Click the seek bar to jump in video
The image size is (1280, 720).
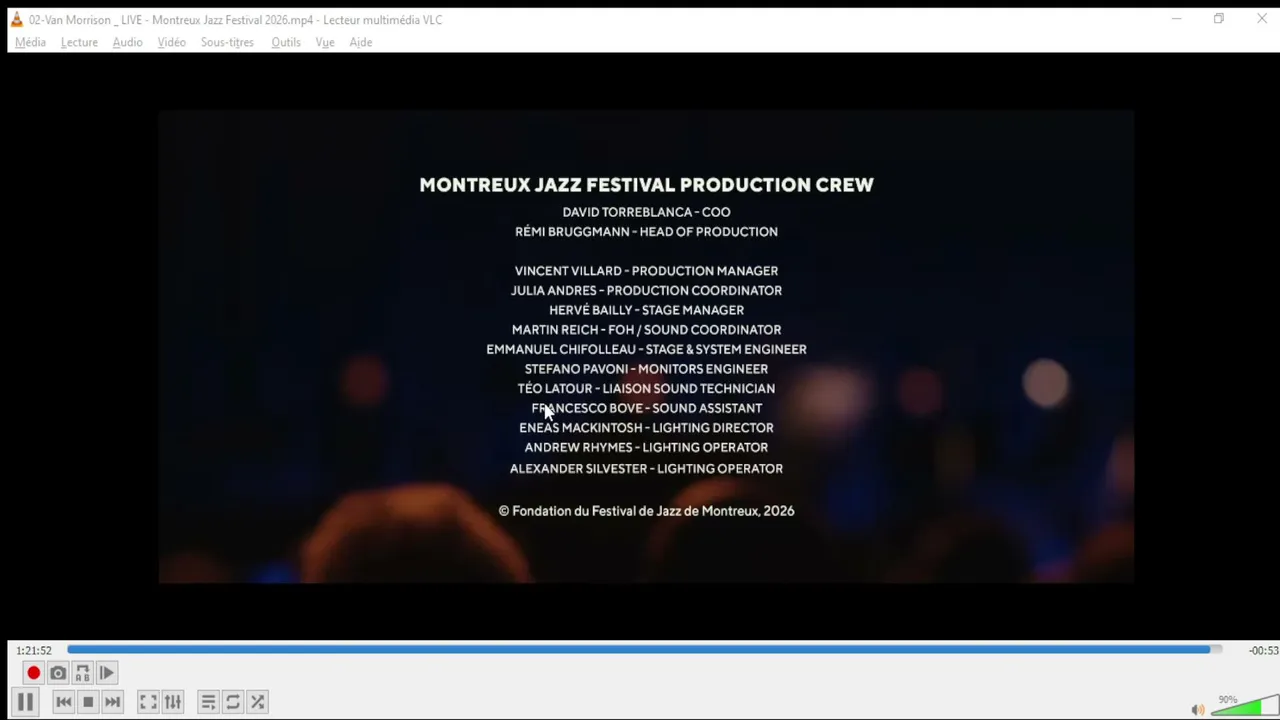click(x=644, y=650)
